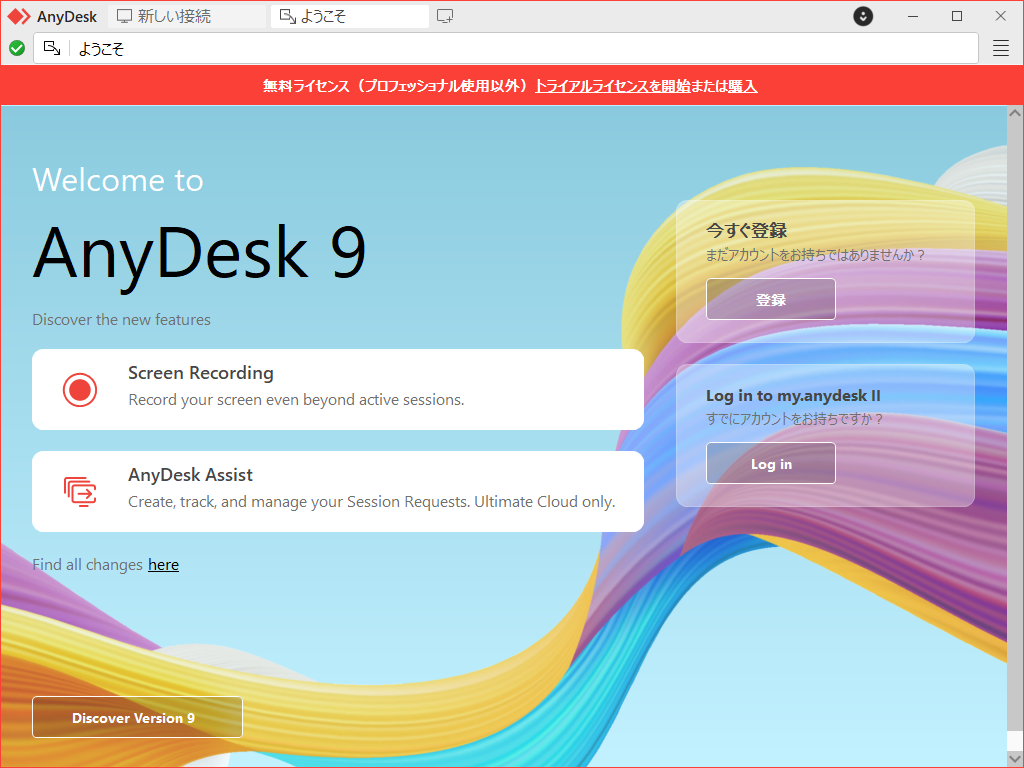This screenshot has height=768, width=1024.
Task: Click the 登録 button to register
Action: (x=770, y=298)
